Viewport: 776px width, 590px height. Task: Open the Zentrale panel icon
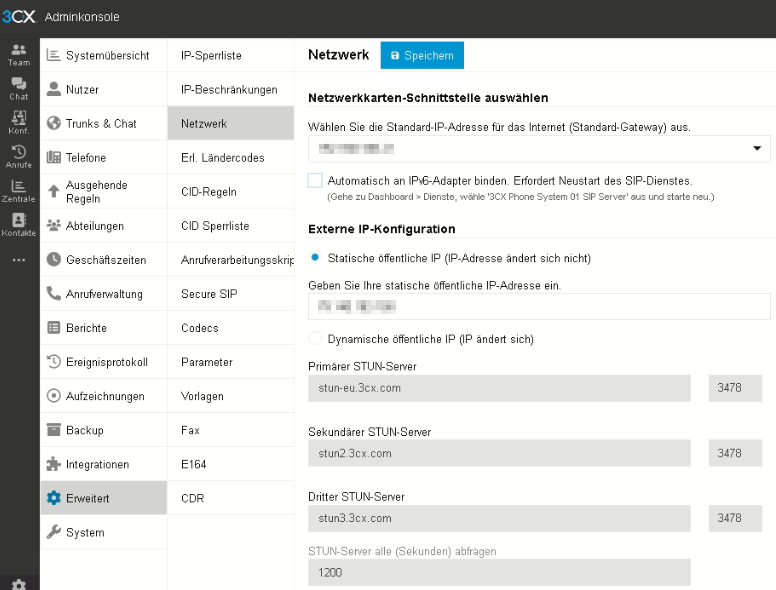[x=19, y=190]
